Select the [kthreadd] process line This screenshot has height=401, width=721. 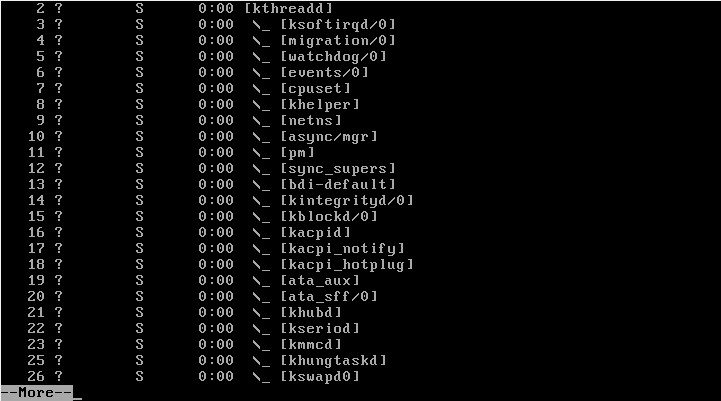tap(288, 8)
